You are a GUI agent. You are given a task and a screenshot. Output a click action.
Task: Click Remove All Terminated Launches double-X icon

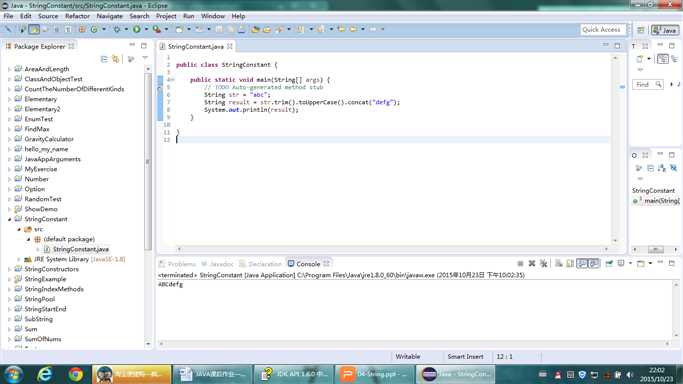pyautogui.click(x=543, y=263)
